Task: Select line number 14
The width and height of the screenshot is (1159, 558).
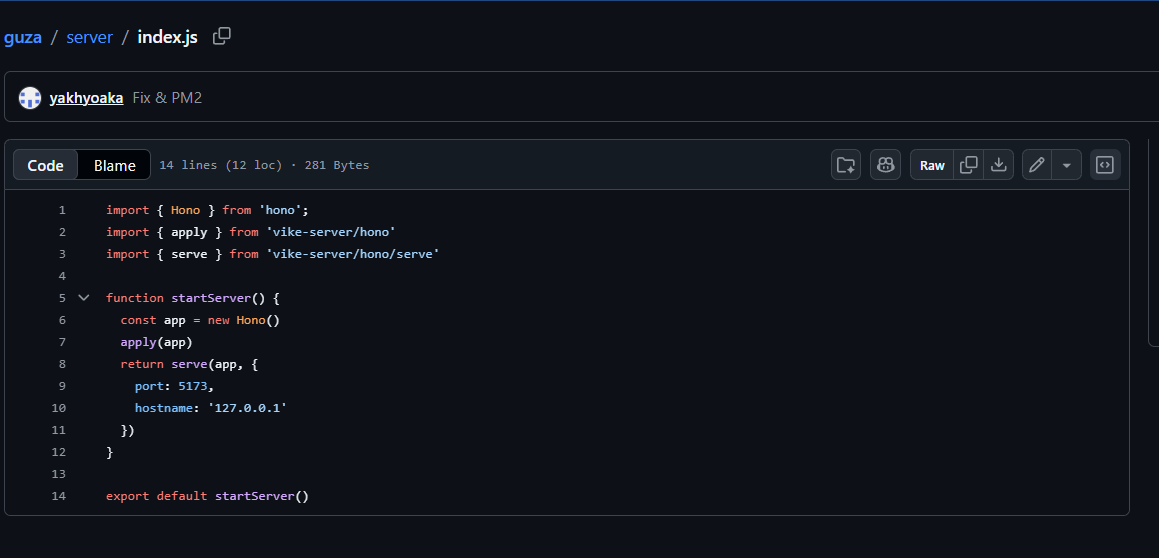Action: [58, 496]
